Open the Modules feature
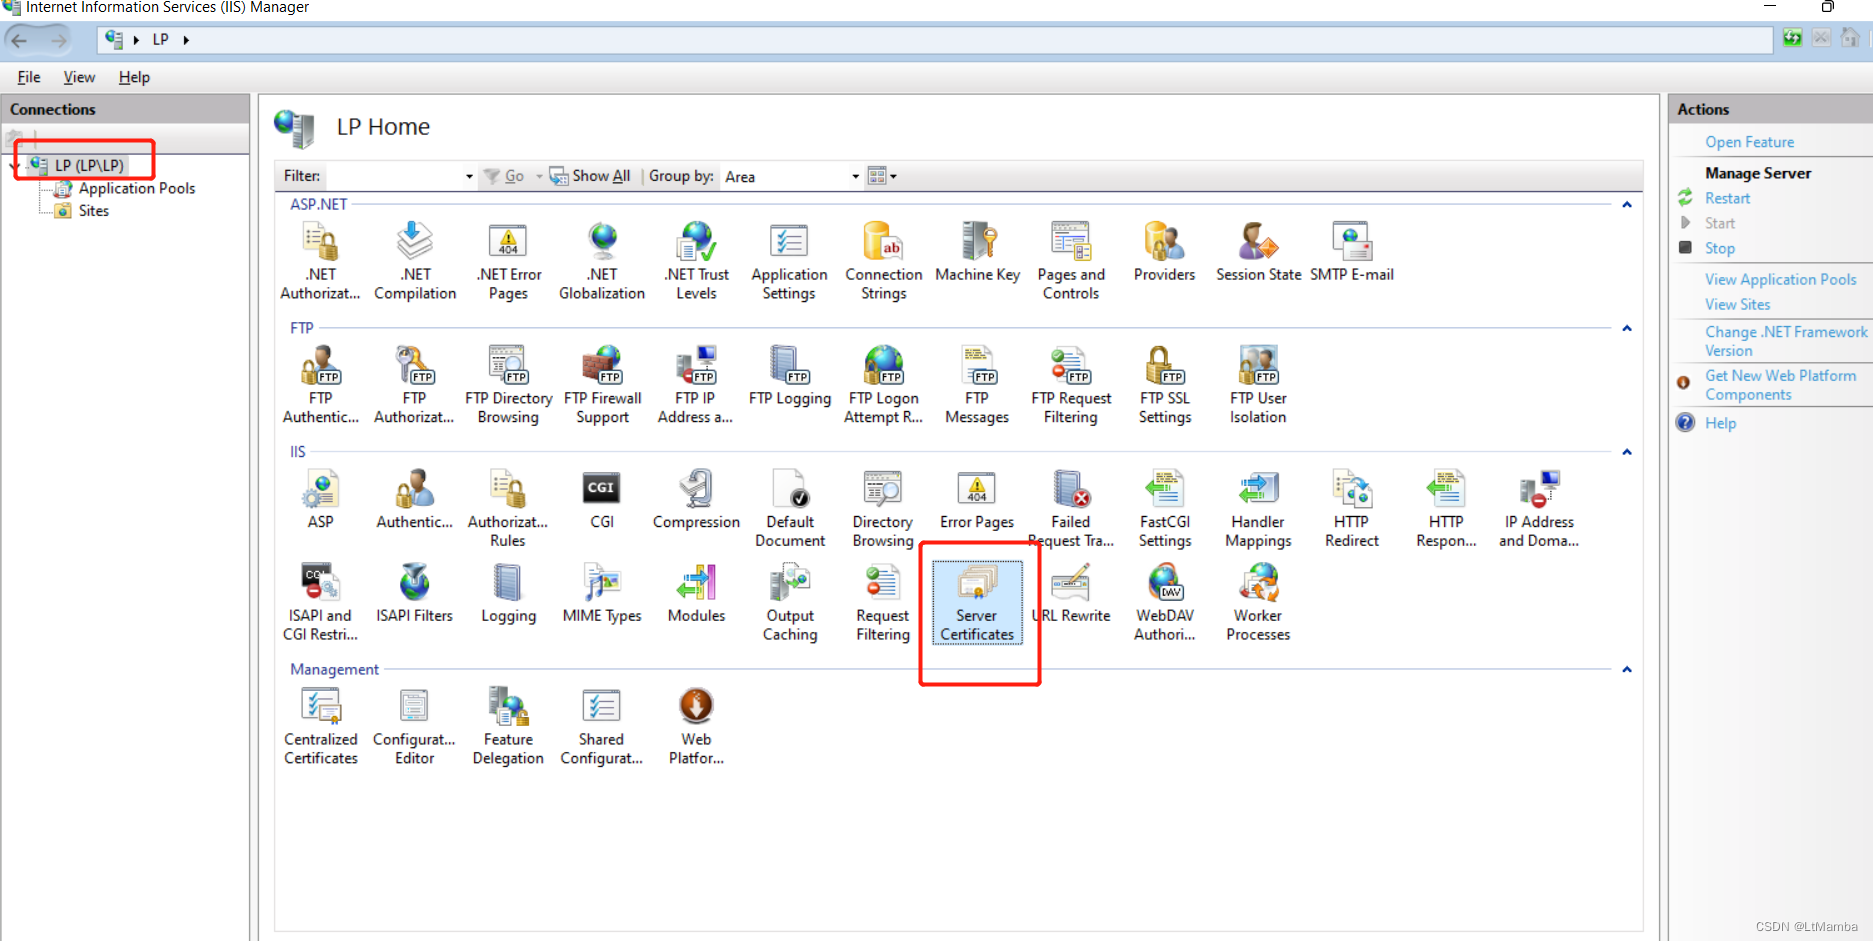1873x941 pixels. pyautogui.click(x=696, y=594)
